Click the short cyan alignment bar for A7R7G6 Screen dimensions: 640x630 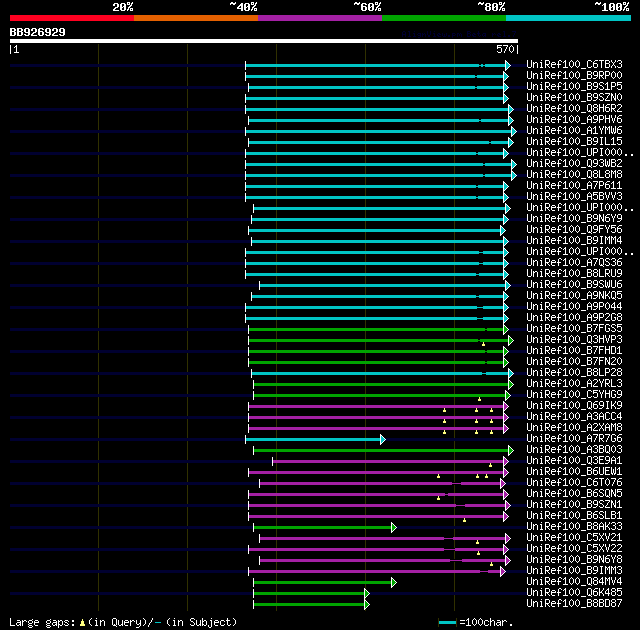point(315,439)
